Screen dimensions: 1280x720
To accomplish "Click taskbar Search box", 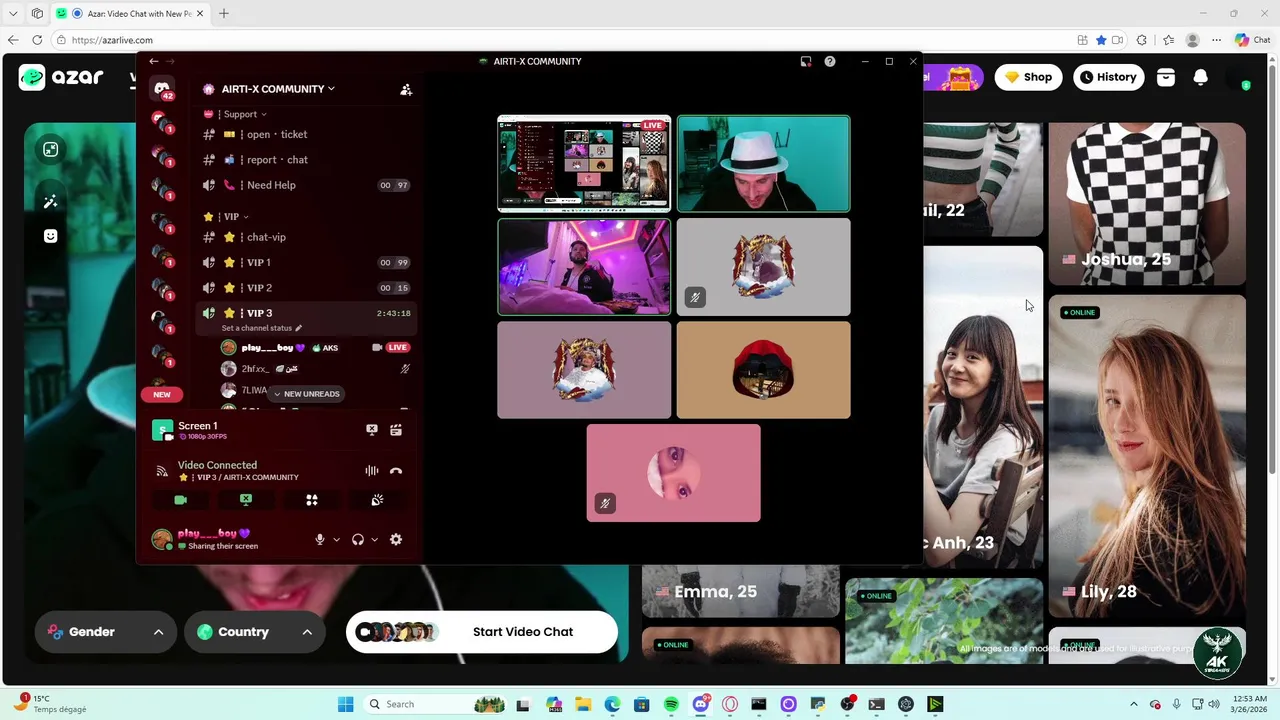I will tap(435, 704).
